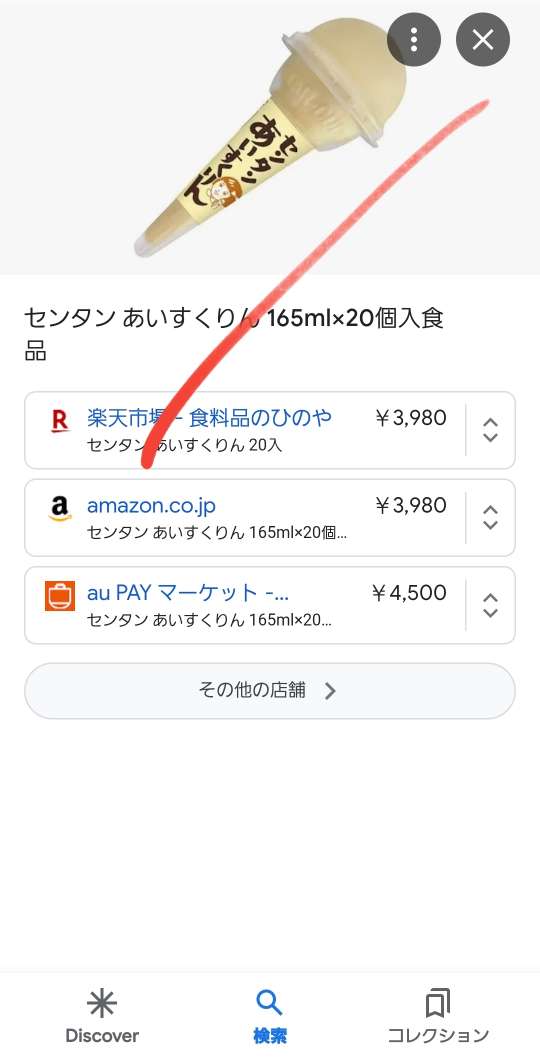Tap the au PAY Market bag icon
The image size is (540, 1057).
[x=60, y=596]
